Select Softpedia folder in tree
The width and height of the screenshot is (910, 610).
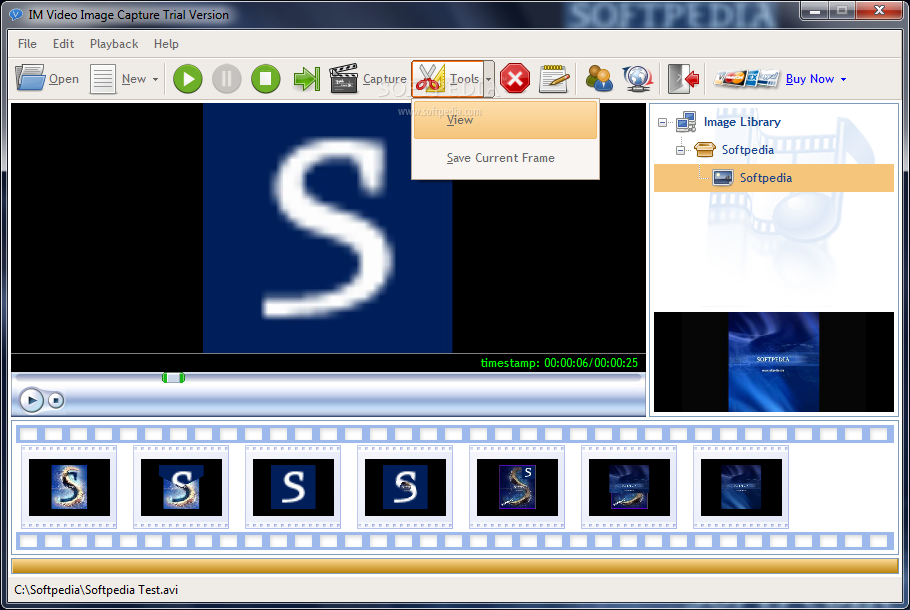(x=748, y=150)
